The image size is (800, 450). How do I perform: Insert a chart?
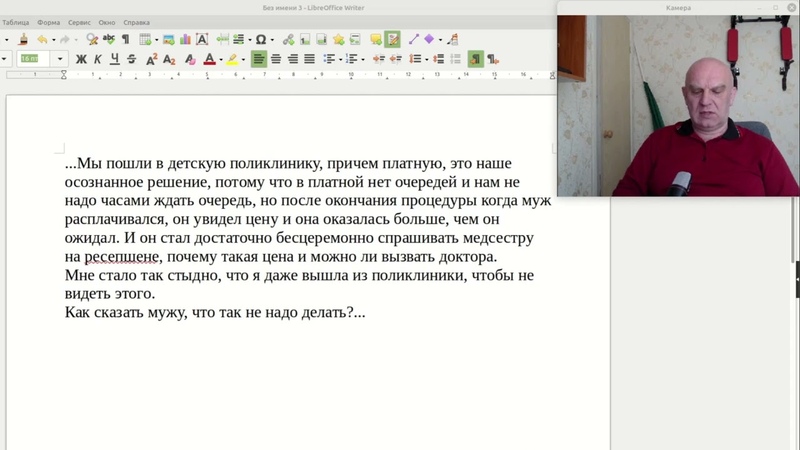click(185, 39)
